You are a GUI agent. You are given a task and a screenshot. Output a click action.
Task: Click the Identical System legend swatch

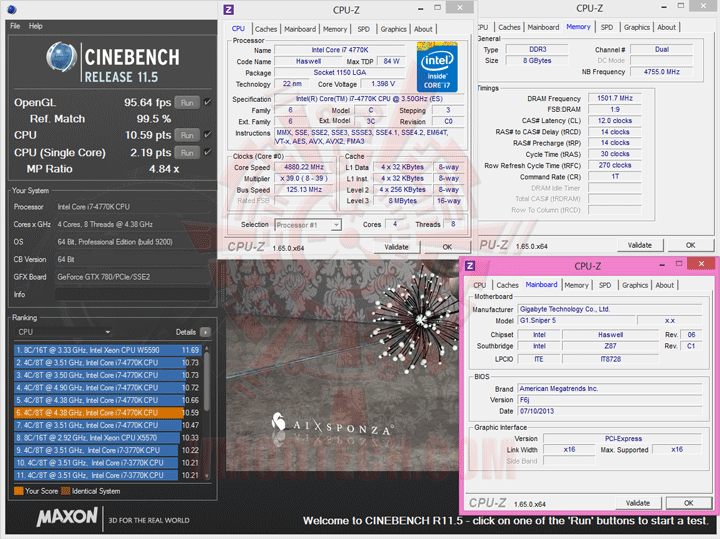pyautogui.click(x=66, y=491)
